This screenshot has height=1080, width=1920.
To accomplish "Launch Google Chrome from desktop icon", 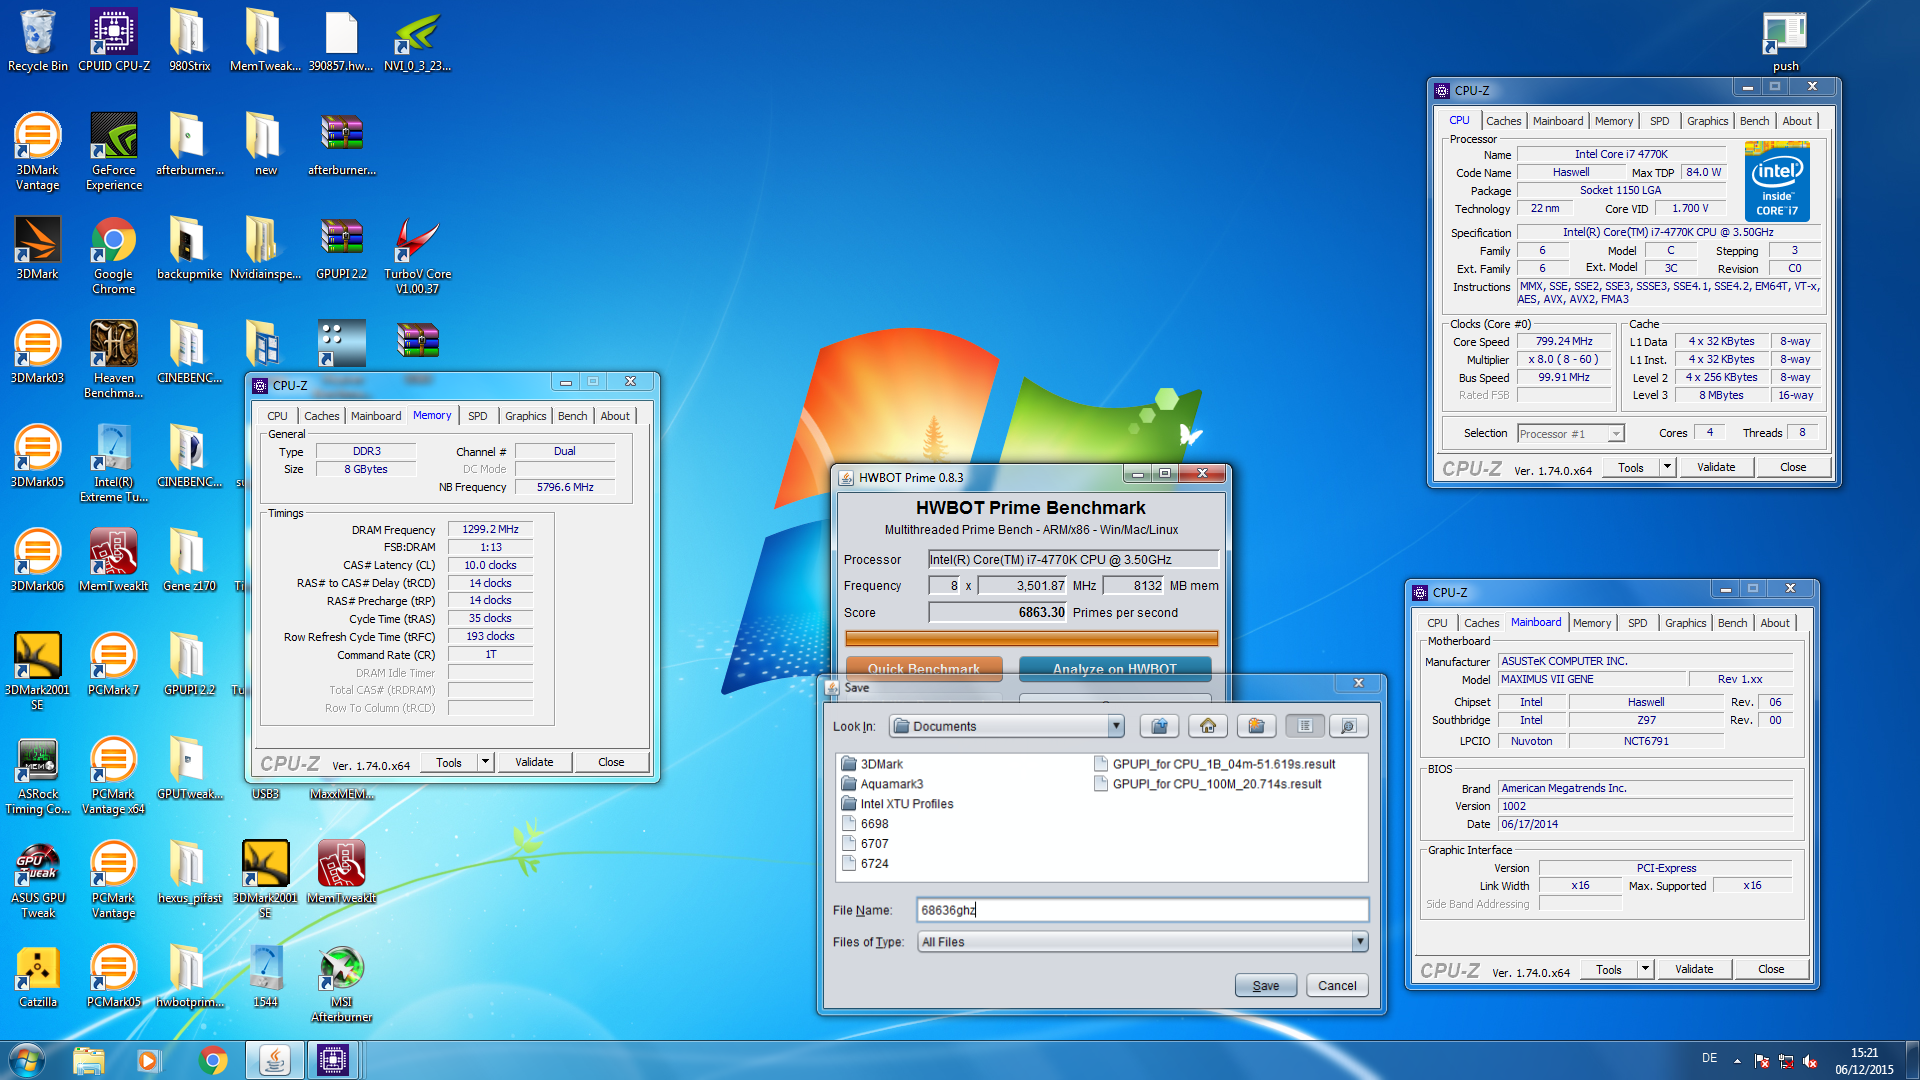I will (114, 256).
